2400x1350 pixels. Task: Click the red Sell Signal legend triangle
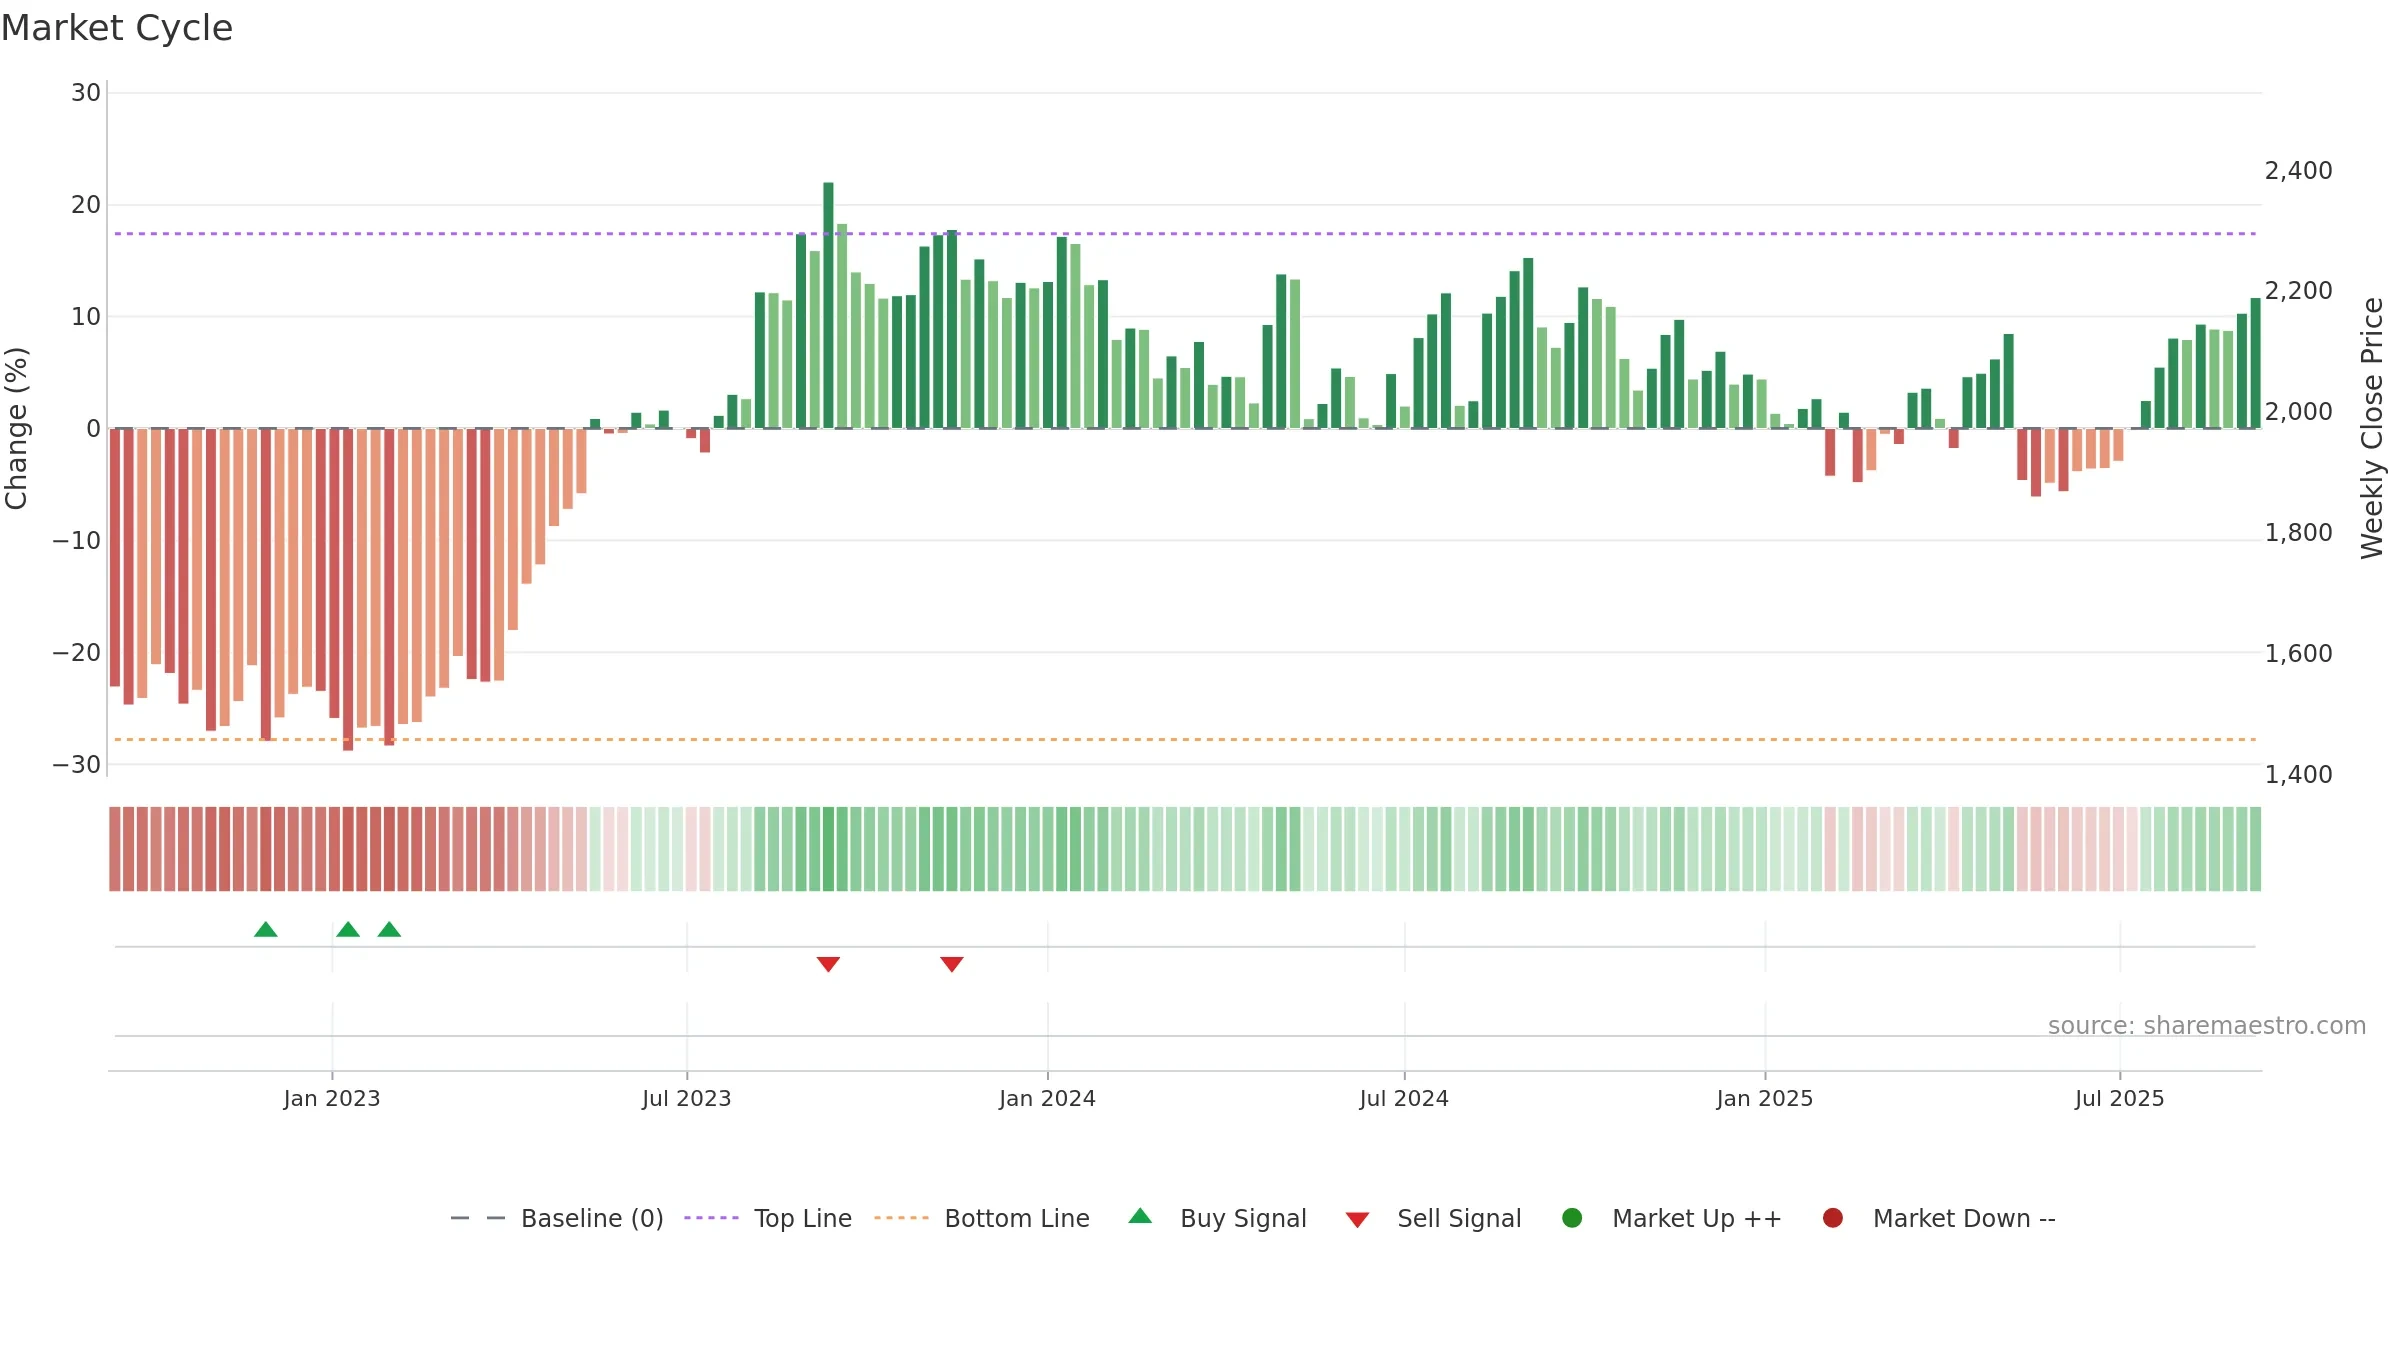[x=1357, y=1220]
